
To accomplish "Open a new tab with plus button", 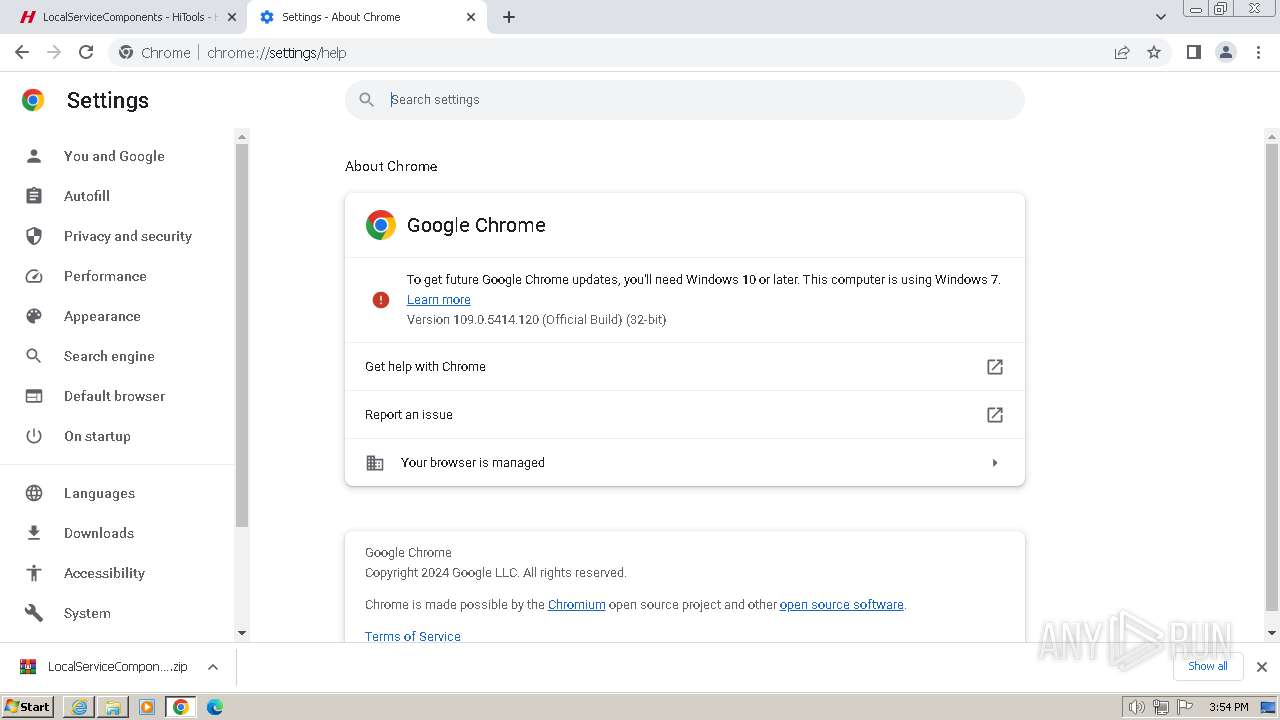I will pyautogui.click(x=509, y=17).
